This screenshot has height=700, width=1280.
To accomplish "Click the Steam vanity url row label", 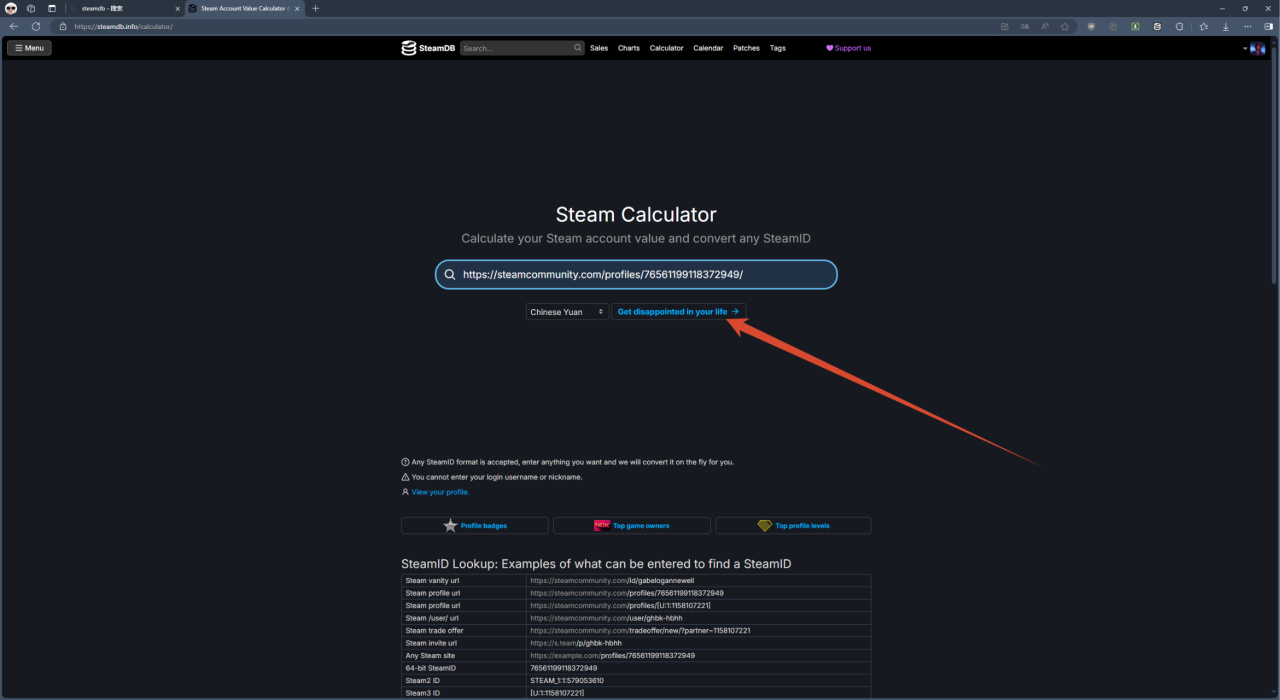I will pyautogui.click(x=433, y=580).
